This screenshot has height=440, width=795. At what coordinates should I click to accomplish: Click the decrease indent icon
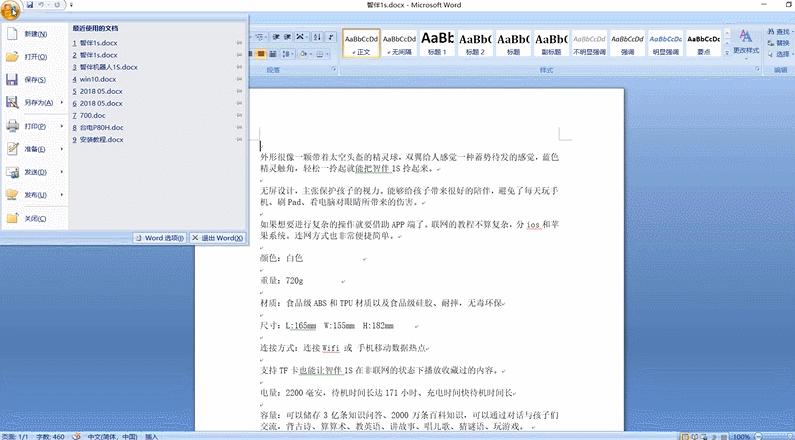[276, 37]
